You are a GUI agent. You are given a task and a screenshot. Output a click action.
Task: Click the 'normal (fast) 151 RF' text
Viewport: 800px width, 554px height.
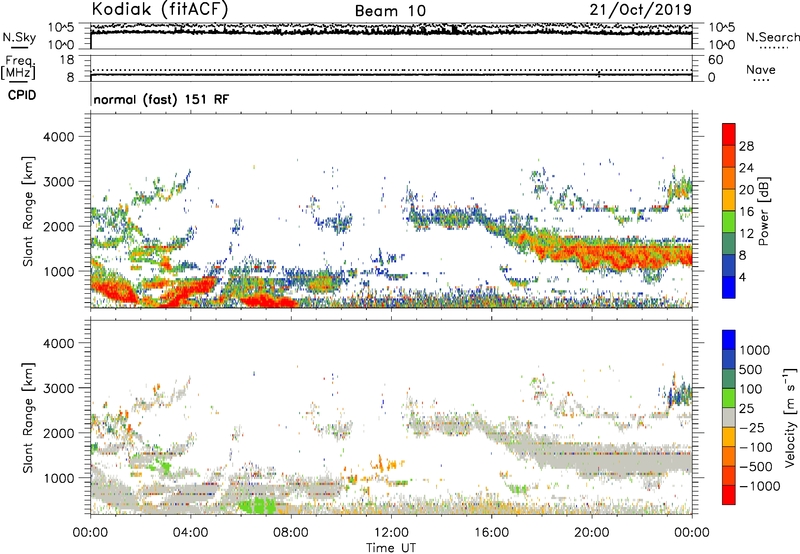[x=161, y=99]
